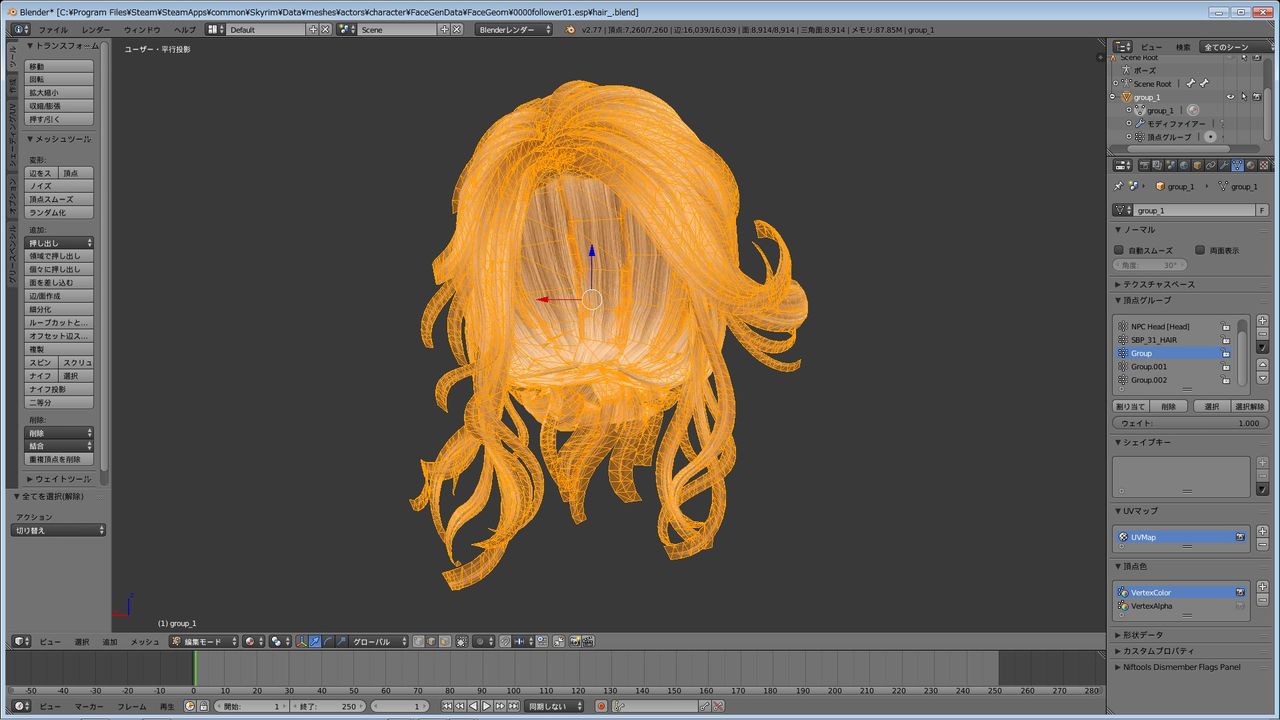The width and height of the screenshot is (1280, 720).
Task: Open the ファイル menu
Action: coord(53,30)
